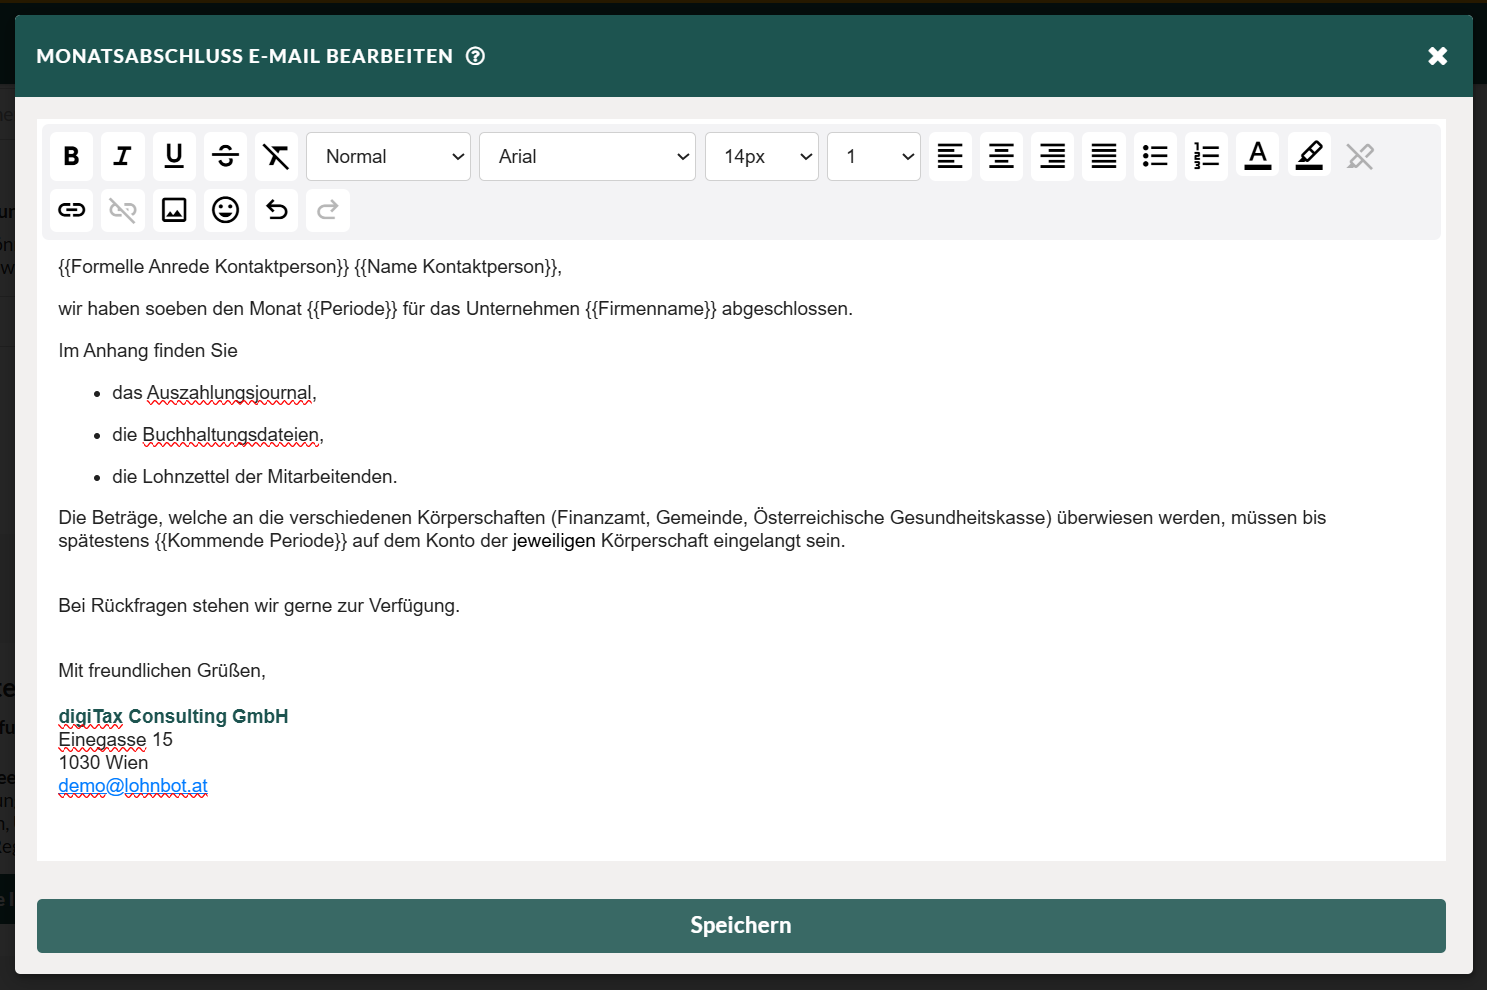1487x990 pixels.
Task: Toggle bold formatting
Action: coord(71,156)
